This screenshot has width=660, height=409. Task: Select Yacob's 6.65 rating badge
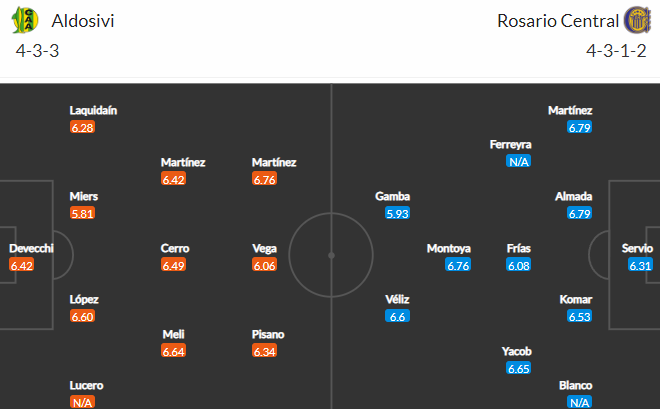tap(519, 369)
